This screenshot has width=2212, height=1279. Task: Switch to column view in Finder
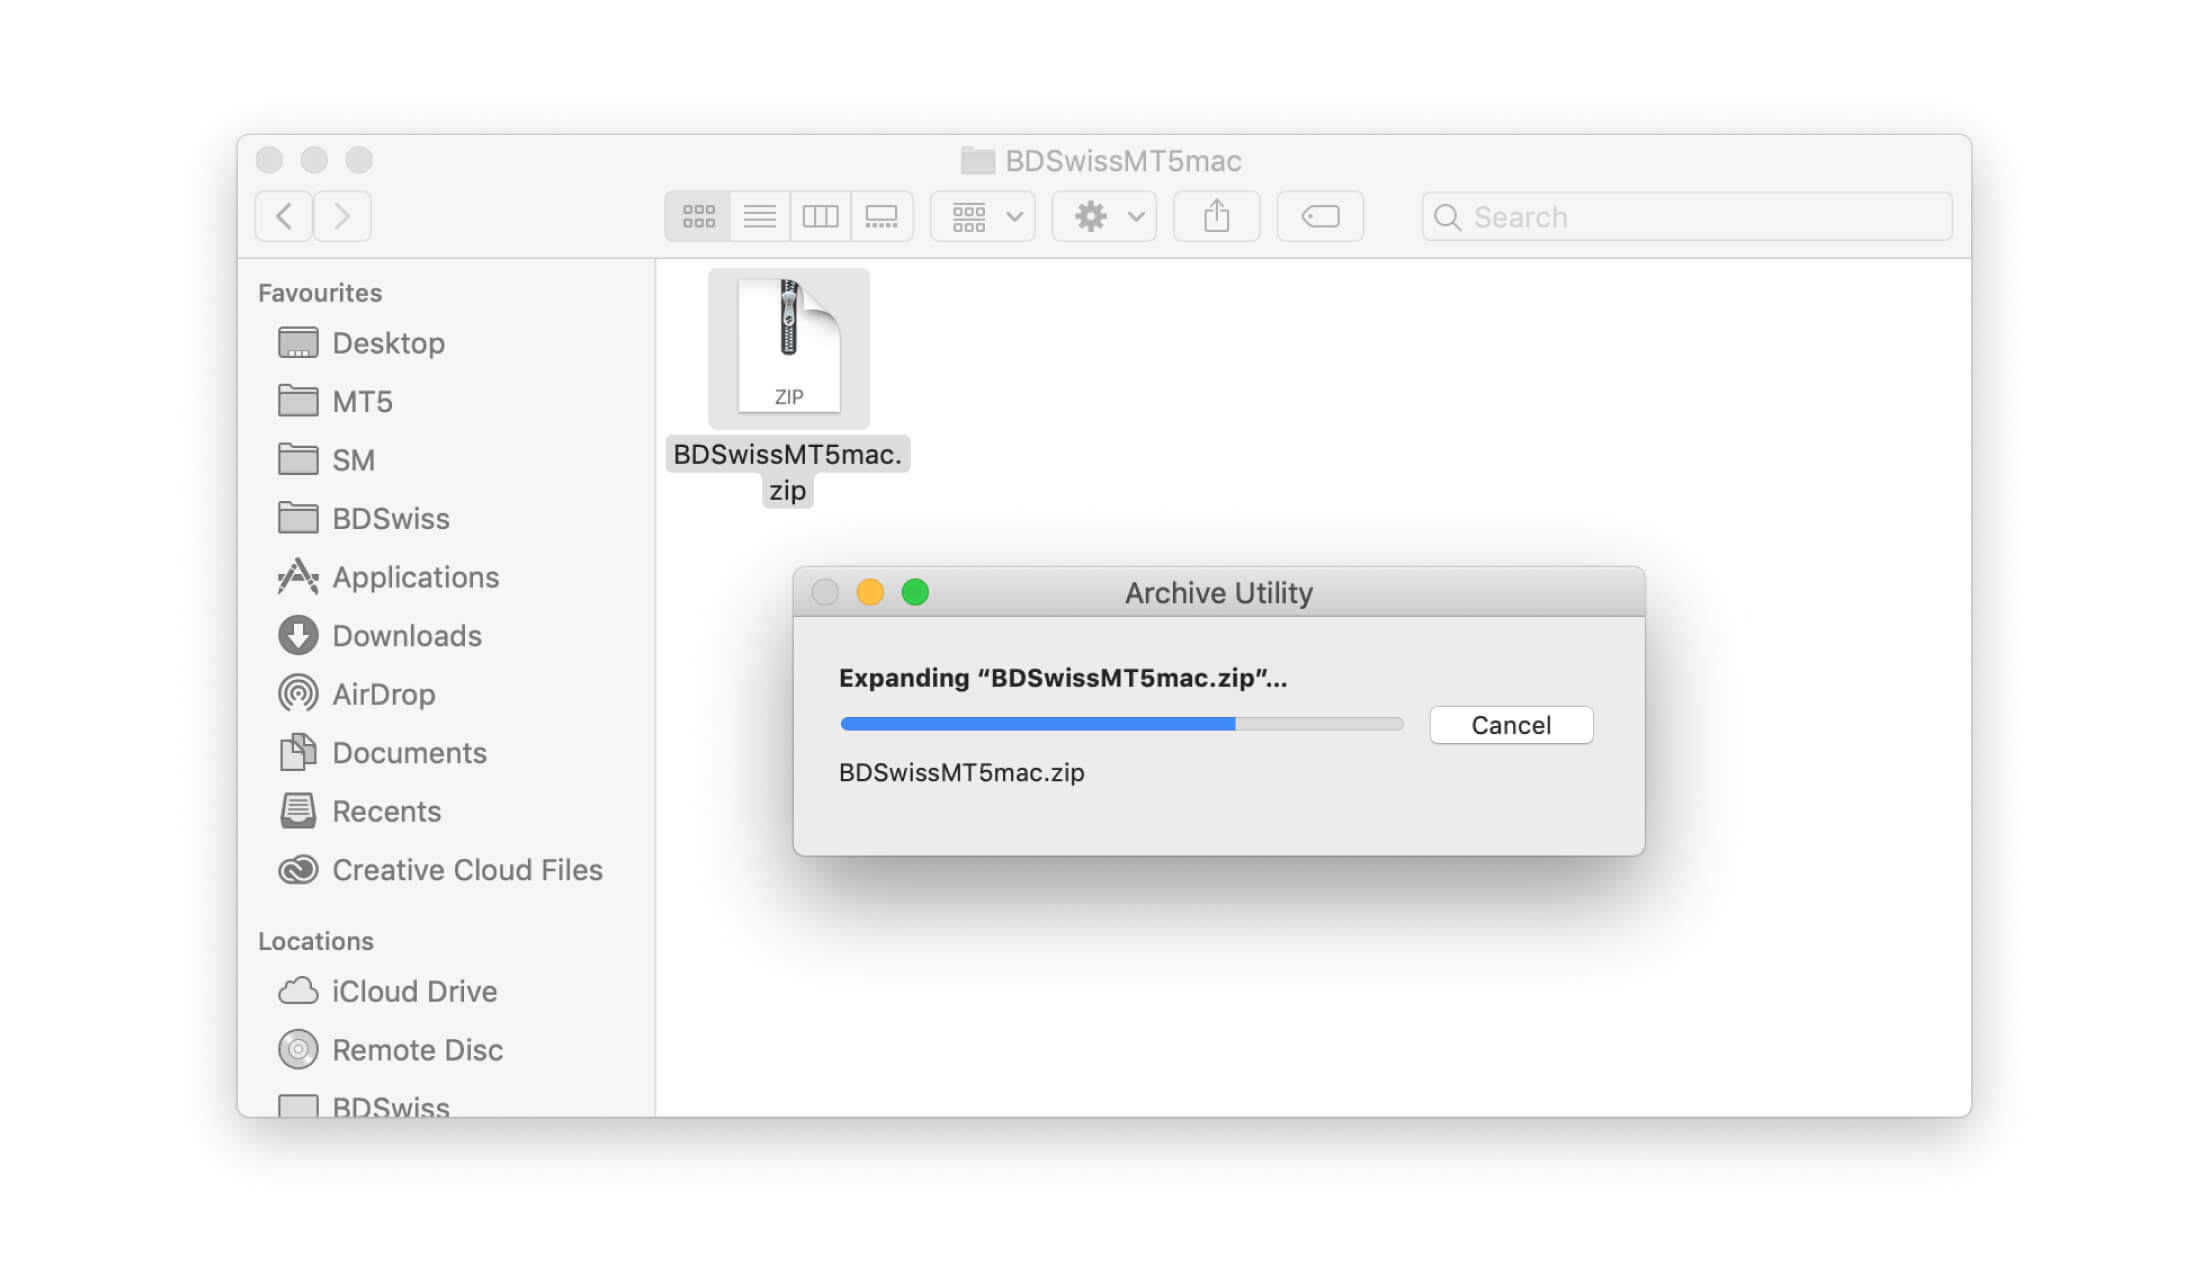coord(822,216)
